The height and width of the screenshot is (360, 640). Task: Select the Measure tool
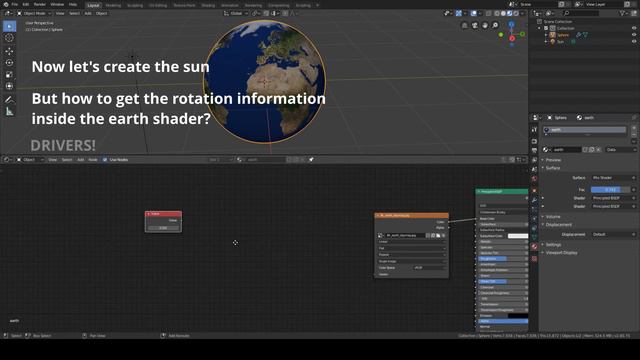9,111
